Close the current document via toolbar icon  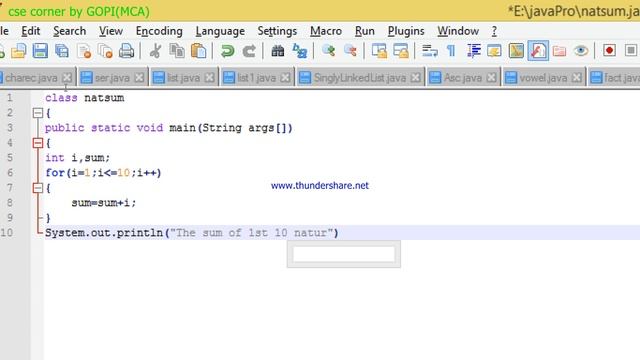point(84,51)
